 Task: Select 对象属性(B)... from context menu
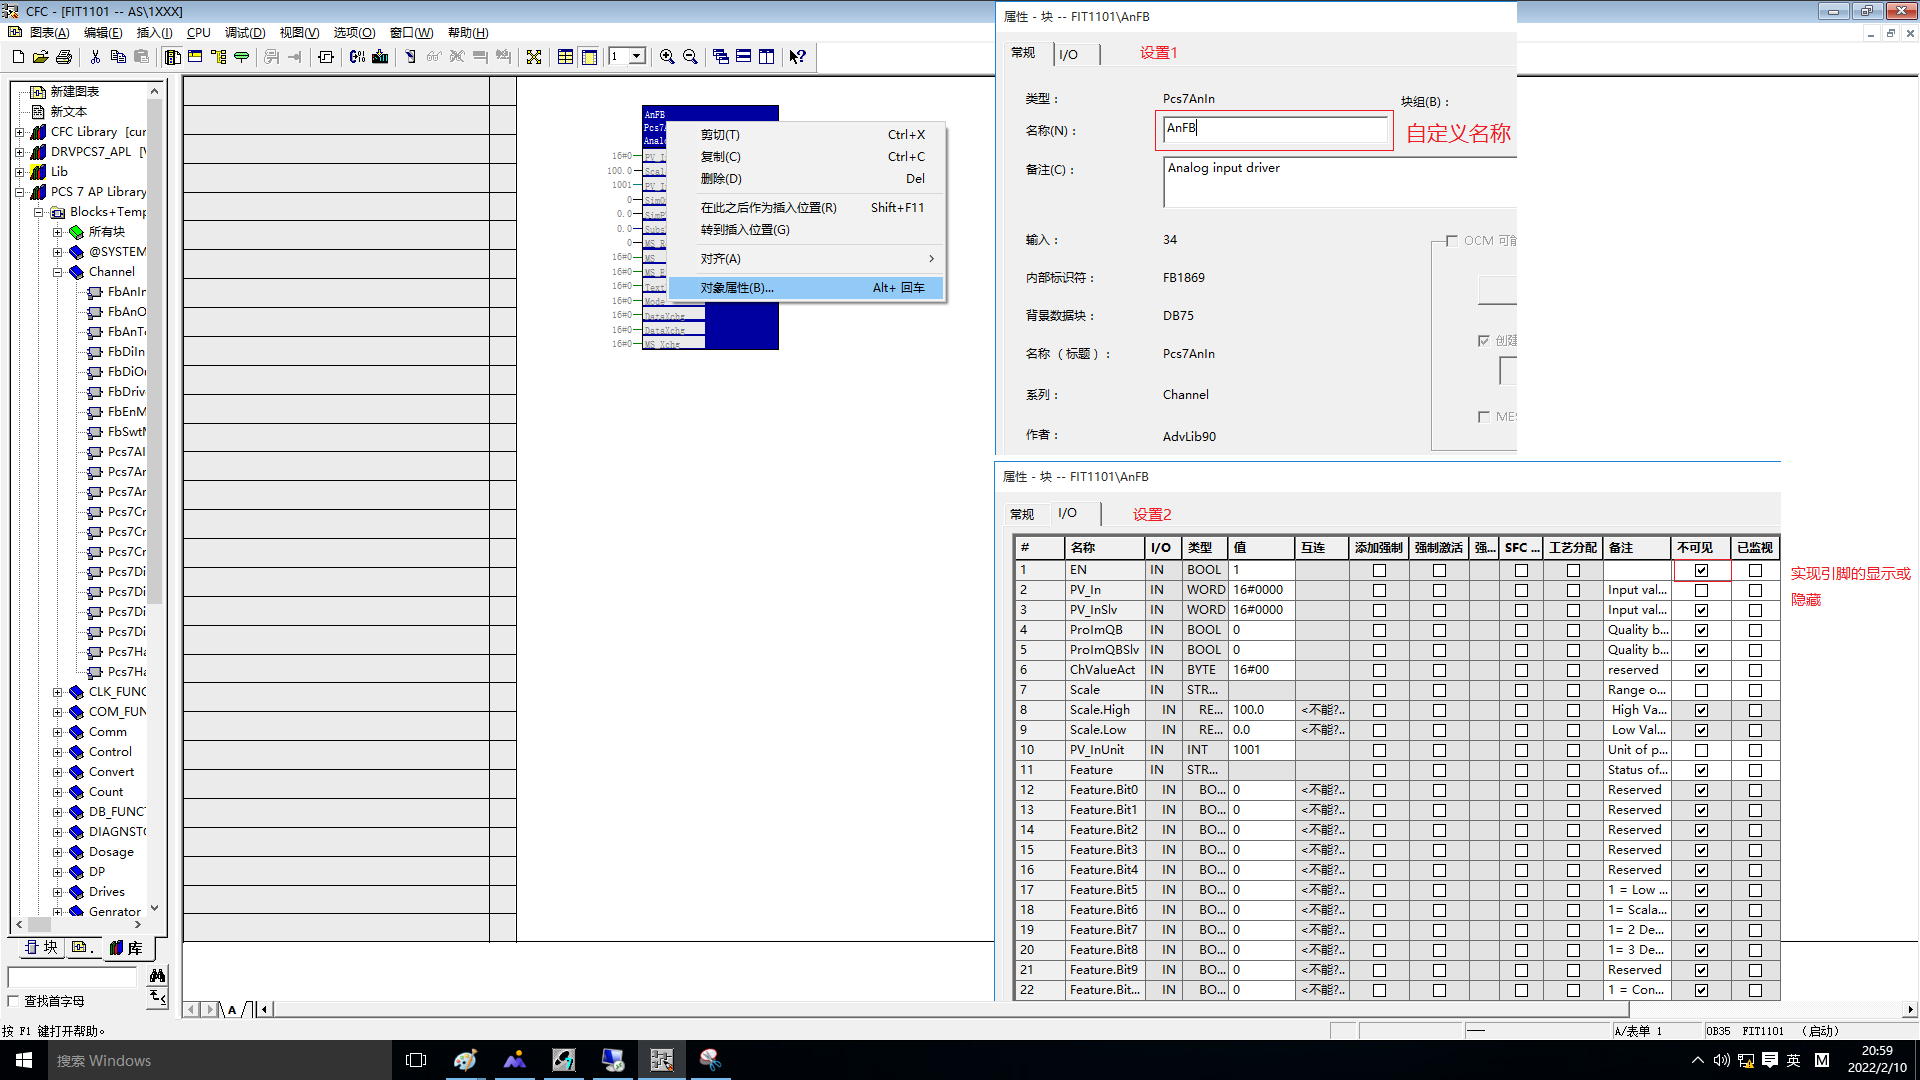coord(737,288)
